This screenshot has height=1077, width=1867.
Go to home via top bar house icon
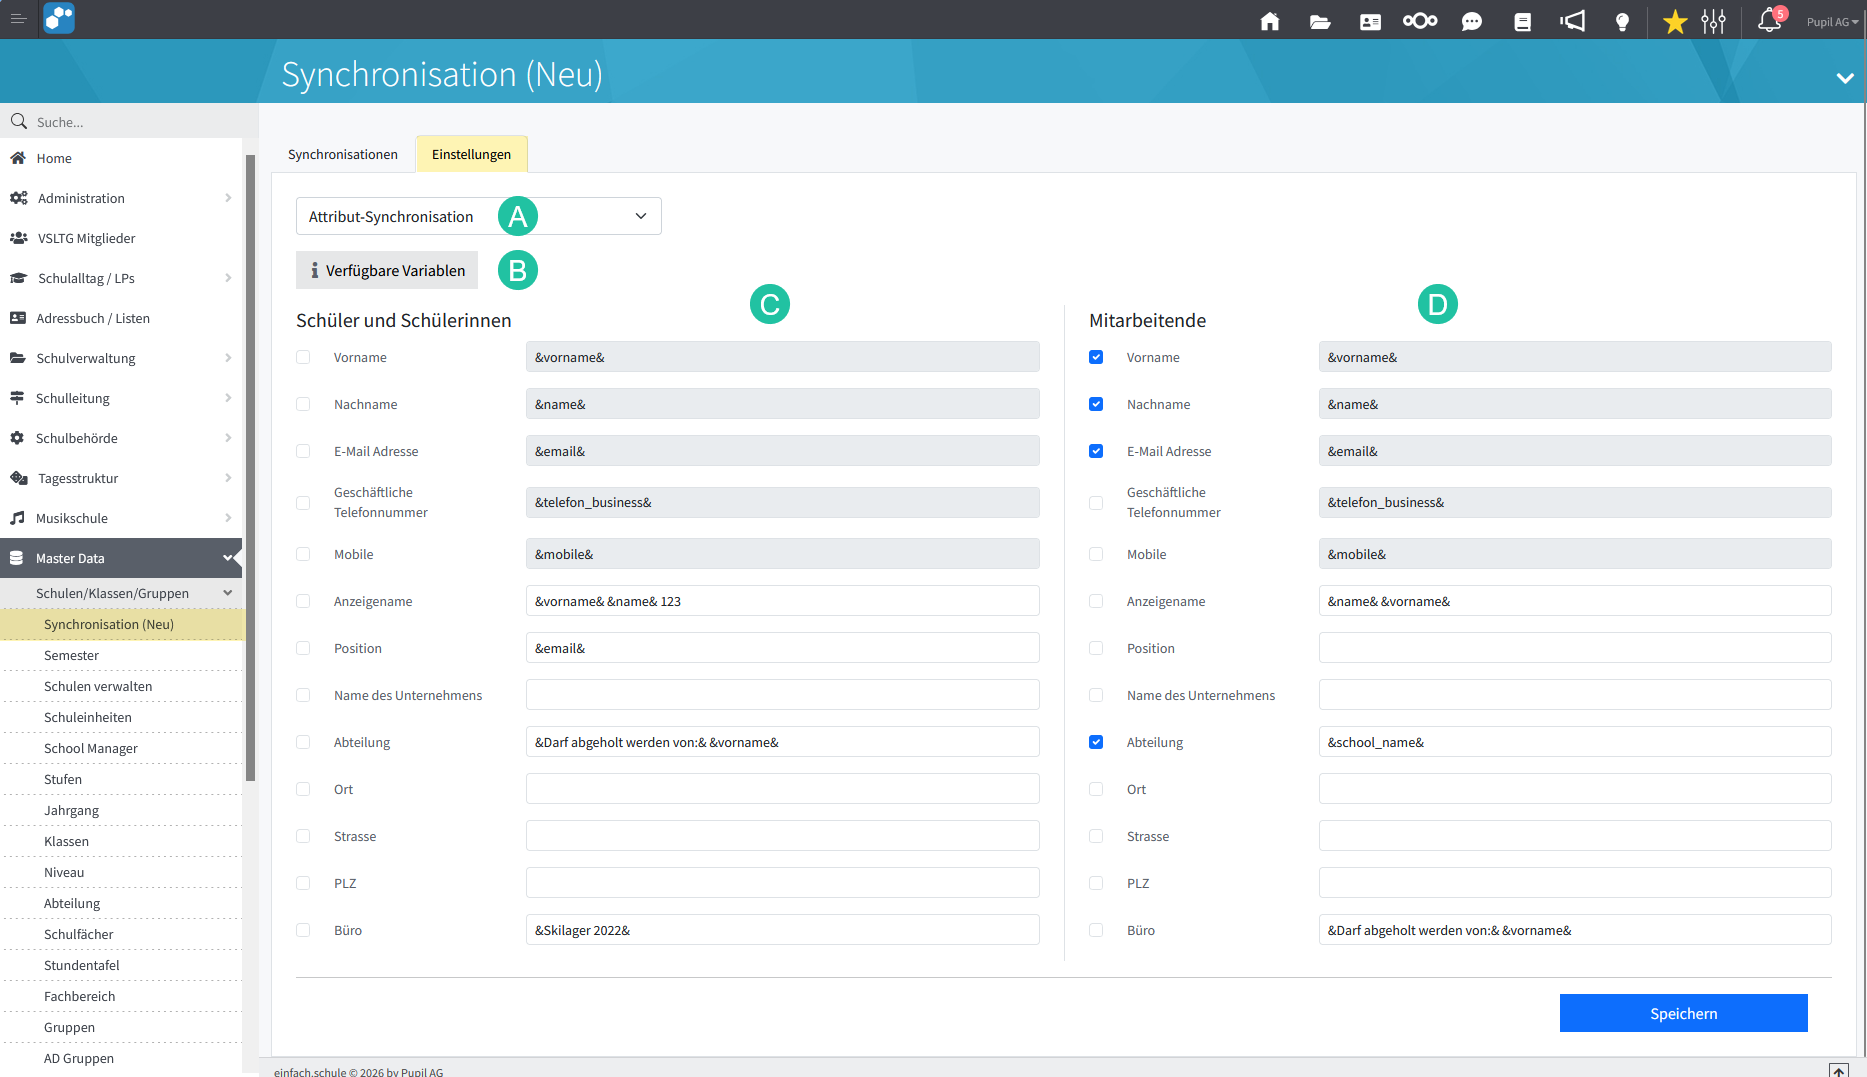click(1270, 21)
